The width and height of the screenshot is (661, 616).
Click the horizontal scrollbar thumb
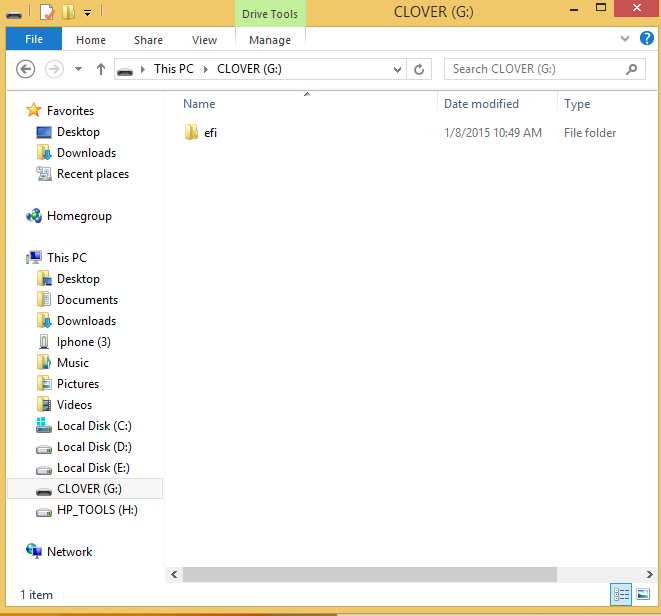[x=370, y=574]
